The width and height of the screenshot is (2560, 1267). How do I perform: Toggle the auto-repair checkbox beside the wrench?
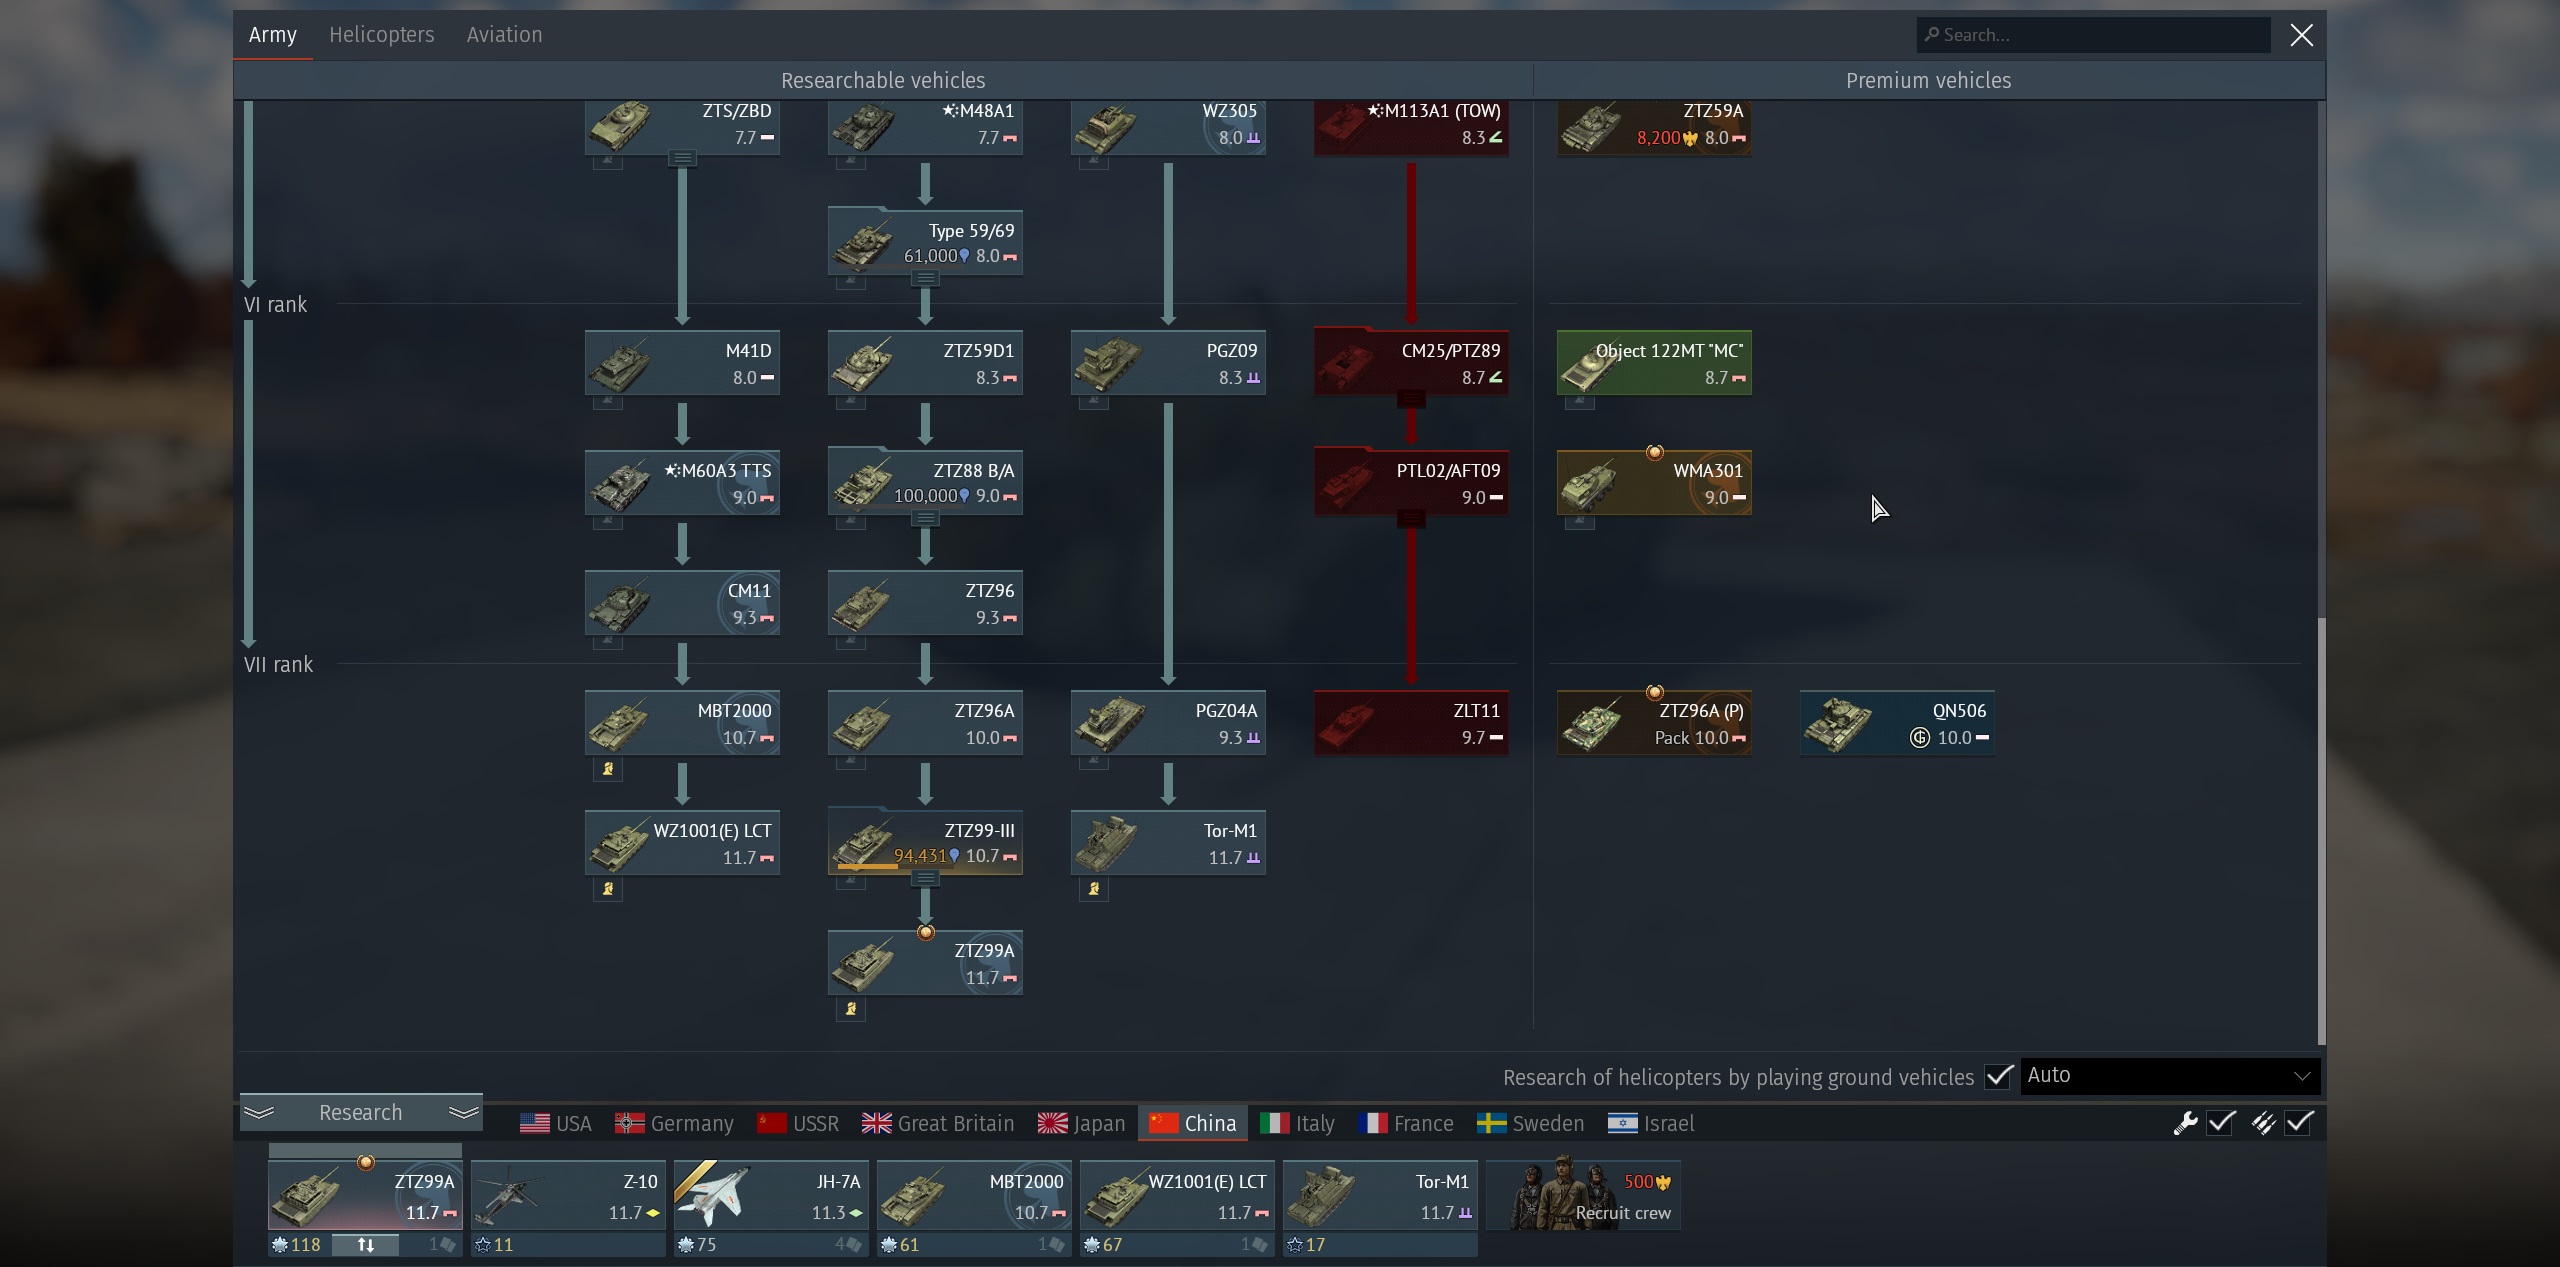pyautogui.click(x=2221, y=1123)
